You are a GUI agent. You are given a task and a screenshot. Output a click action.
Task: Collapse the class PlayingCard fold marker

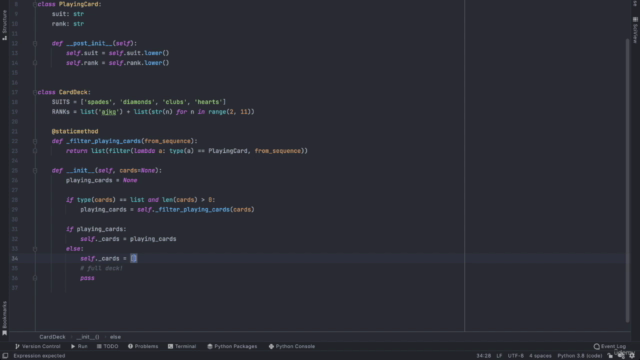point(35,4)
